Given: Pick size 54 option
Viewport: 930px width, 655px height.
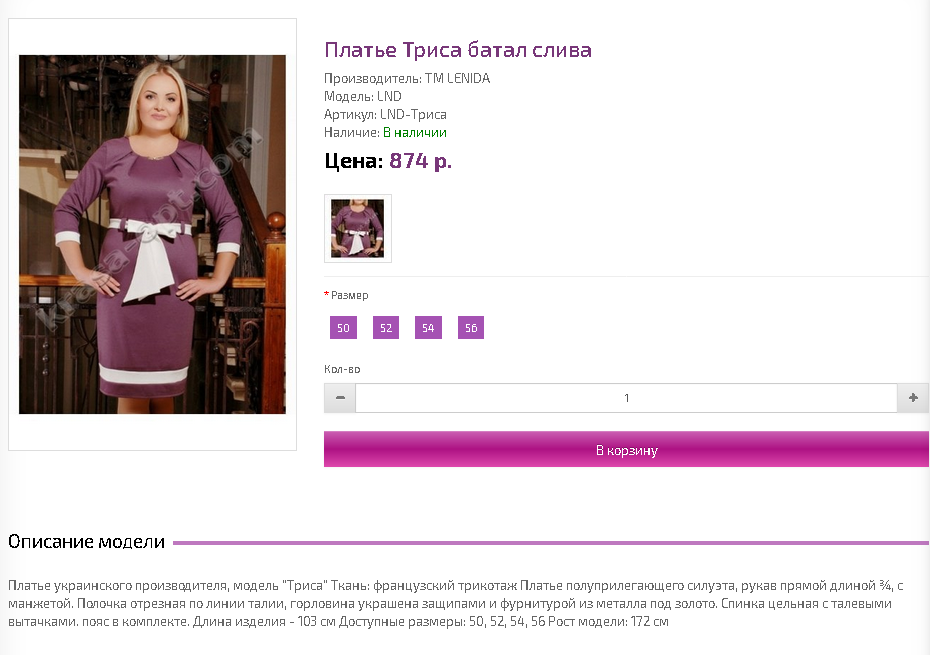Looking at the screenshot, I should 428,328.
